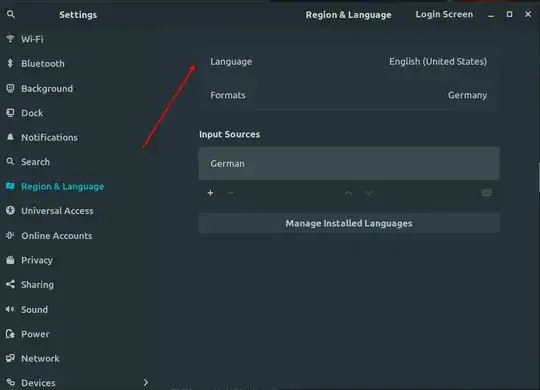Change Language from English (United States)
This screenshot has height=390, width=540.
[x=349, y=62]
